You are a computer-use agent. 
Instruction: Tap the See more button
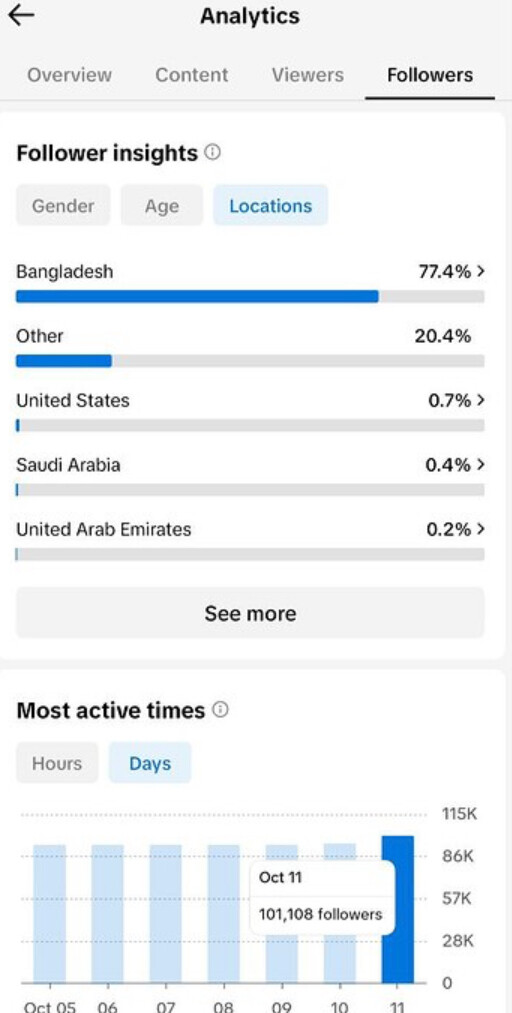pyautogui.click(x=251, y=612)
